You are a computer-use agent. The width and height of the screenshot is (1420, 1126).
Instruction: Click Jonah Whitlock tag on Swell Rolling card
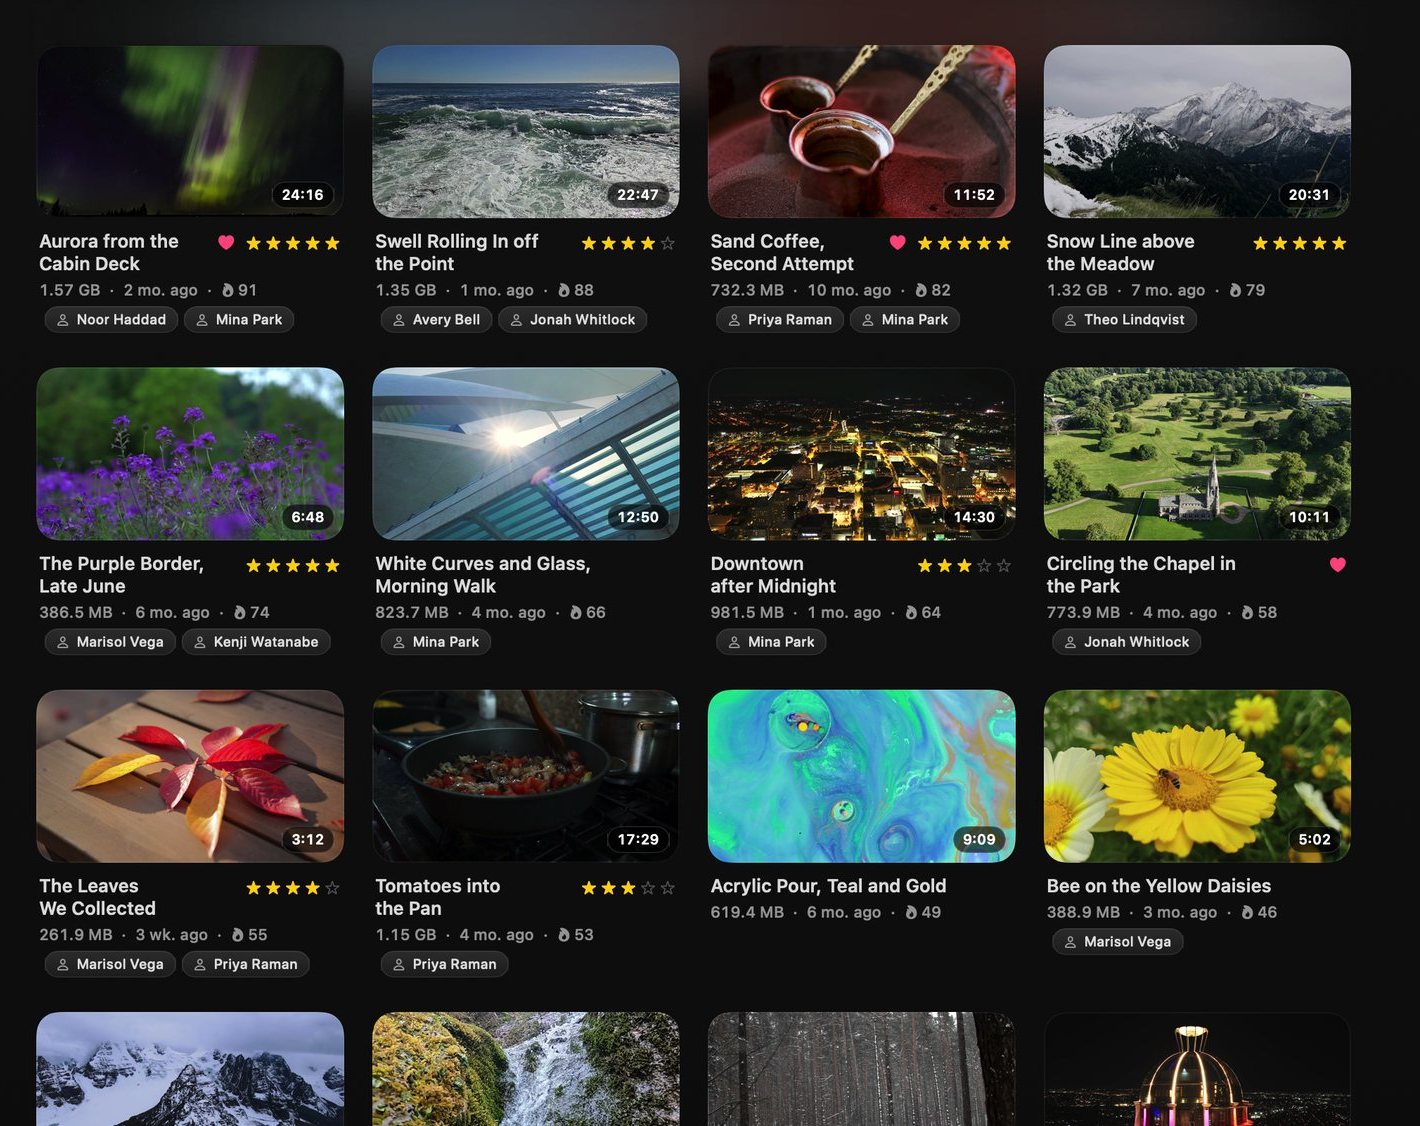tap(573, 320)
